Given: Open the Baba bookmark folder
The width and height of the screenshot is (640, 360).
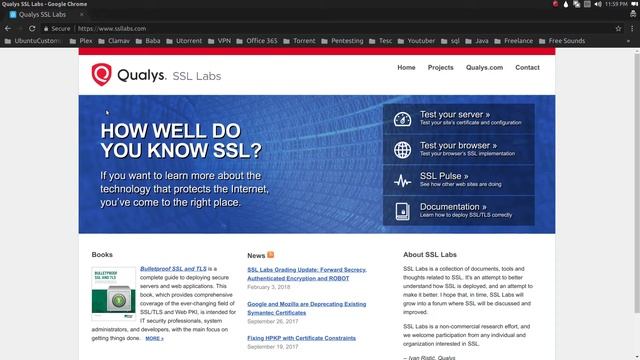Looking at the screenshot, I should [x=148, y=41].
